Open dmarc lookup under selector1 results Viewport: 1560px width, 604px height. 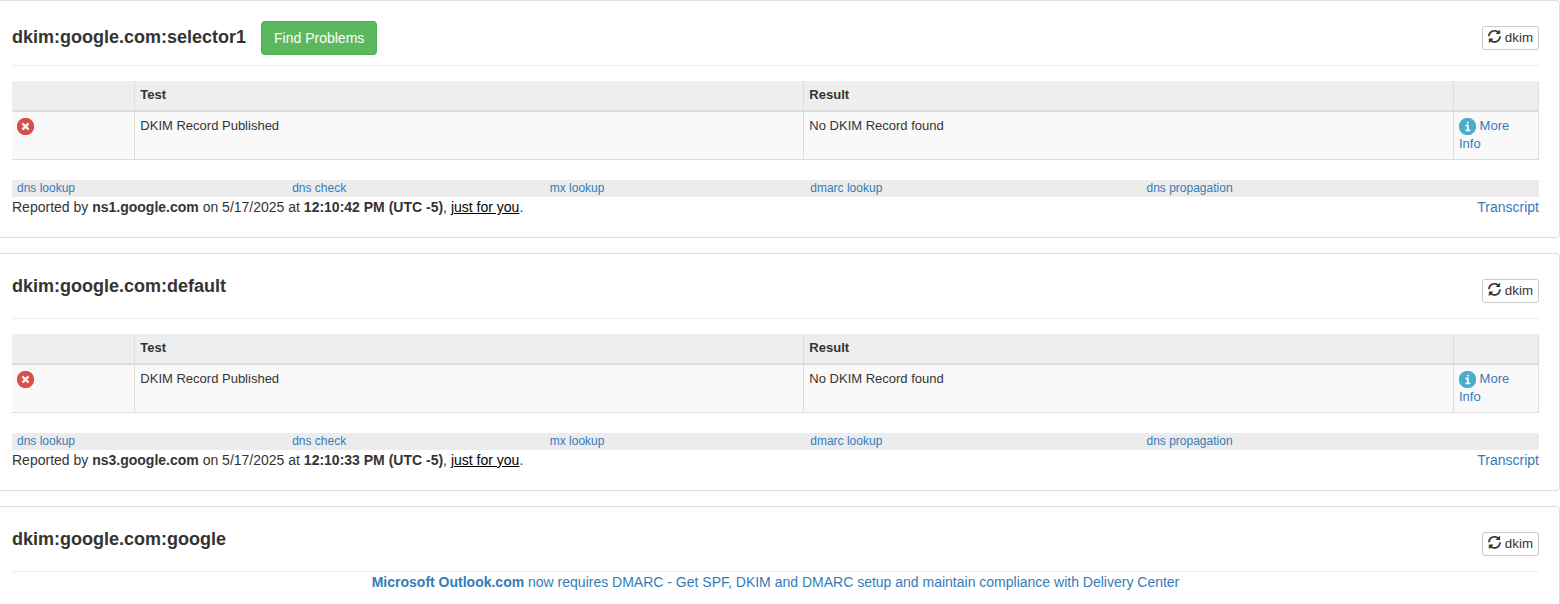pyautogui.click(x=846, y=188)
